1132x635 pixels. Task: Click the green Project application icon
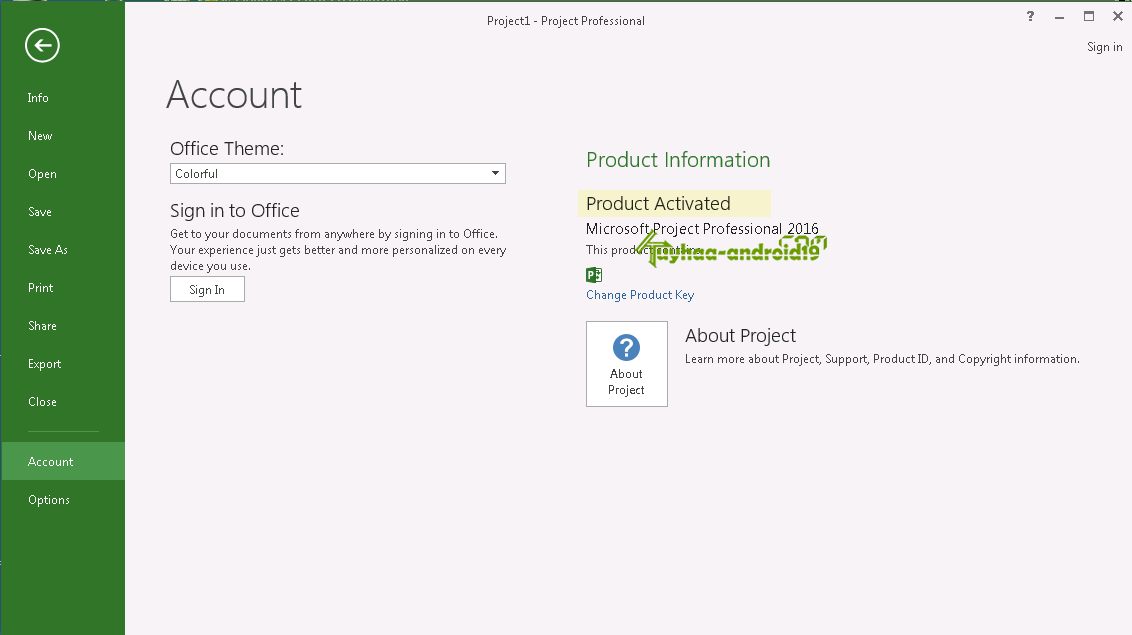(594, 274)
